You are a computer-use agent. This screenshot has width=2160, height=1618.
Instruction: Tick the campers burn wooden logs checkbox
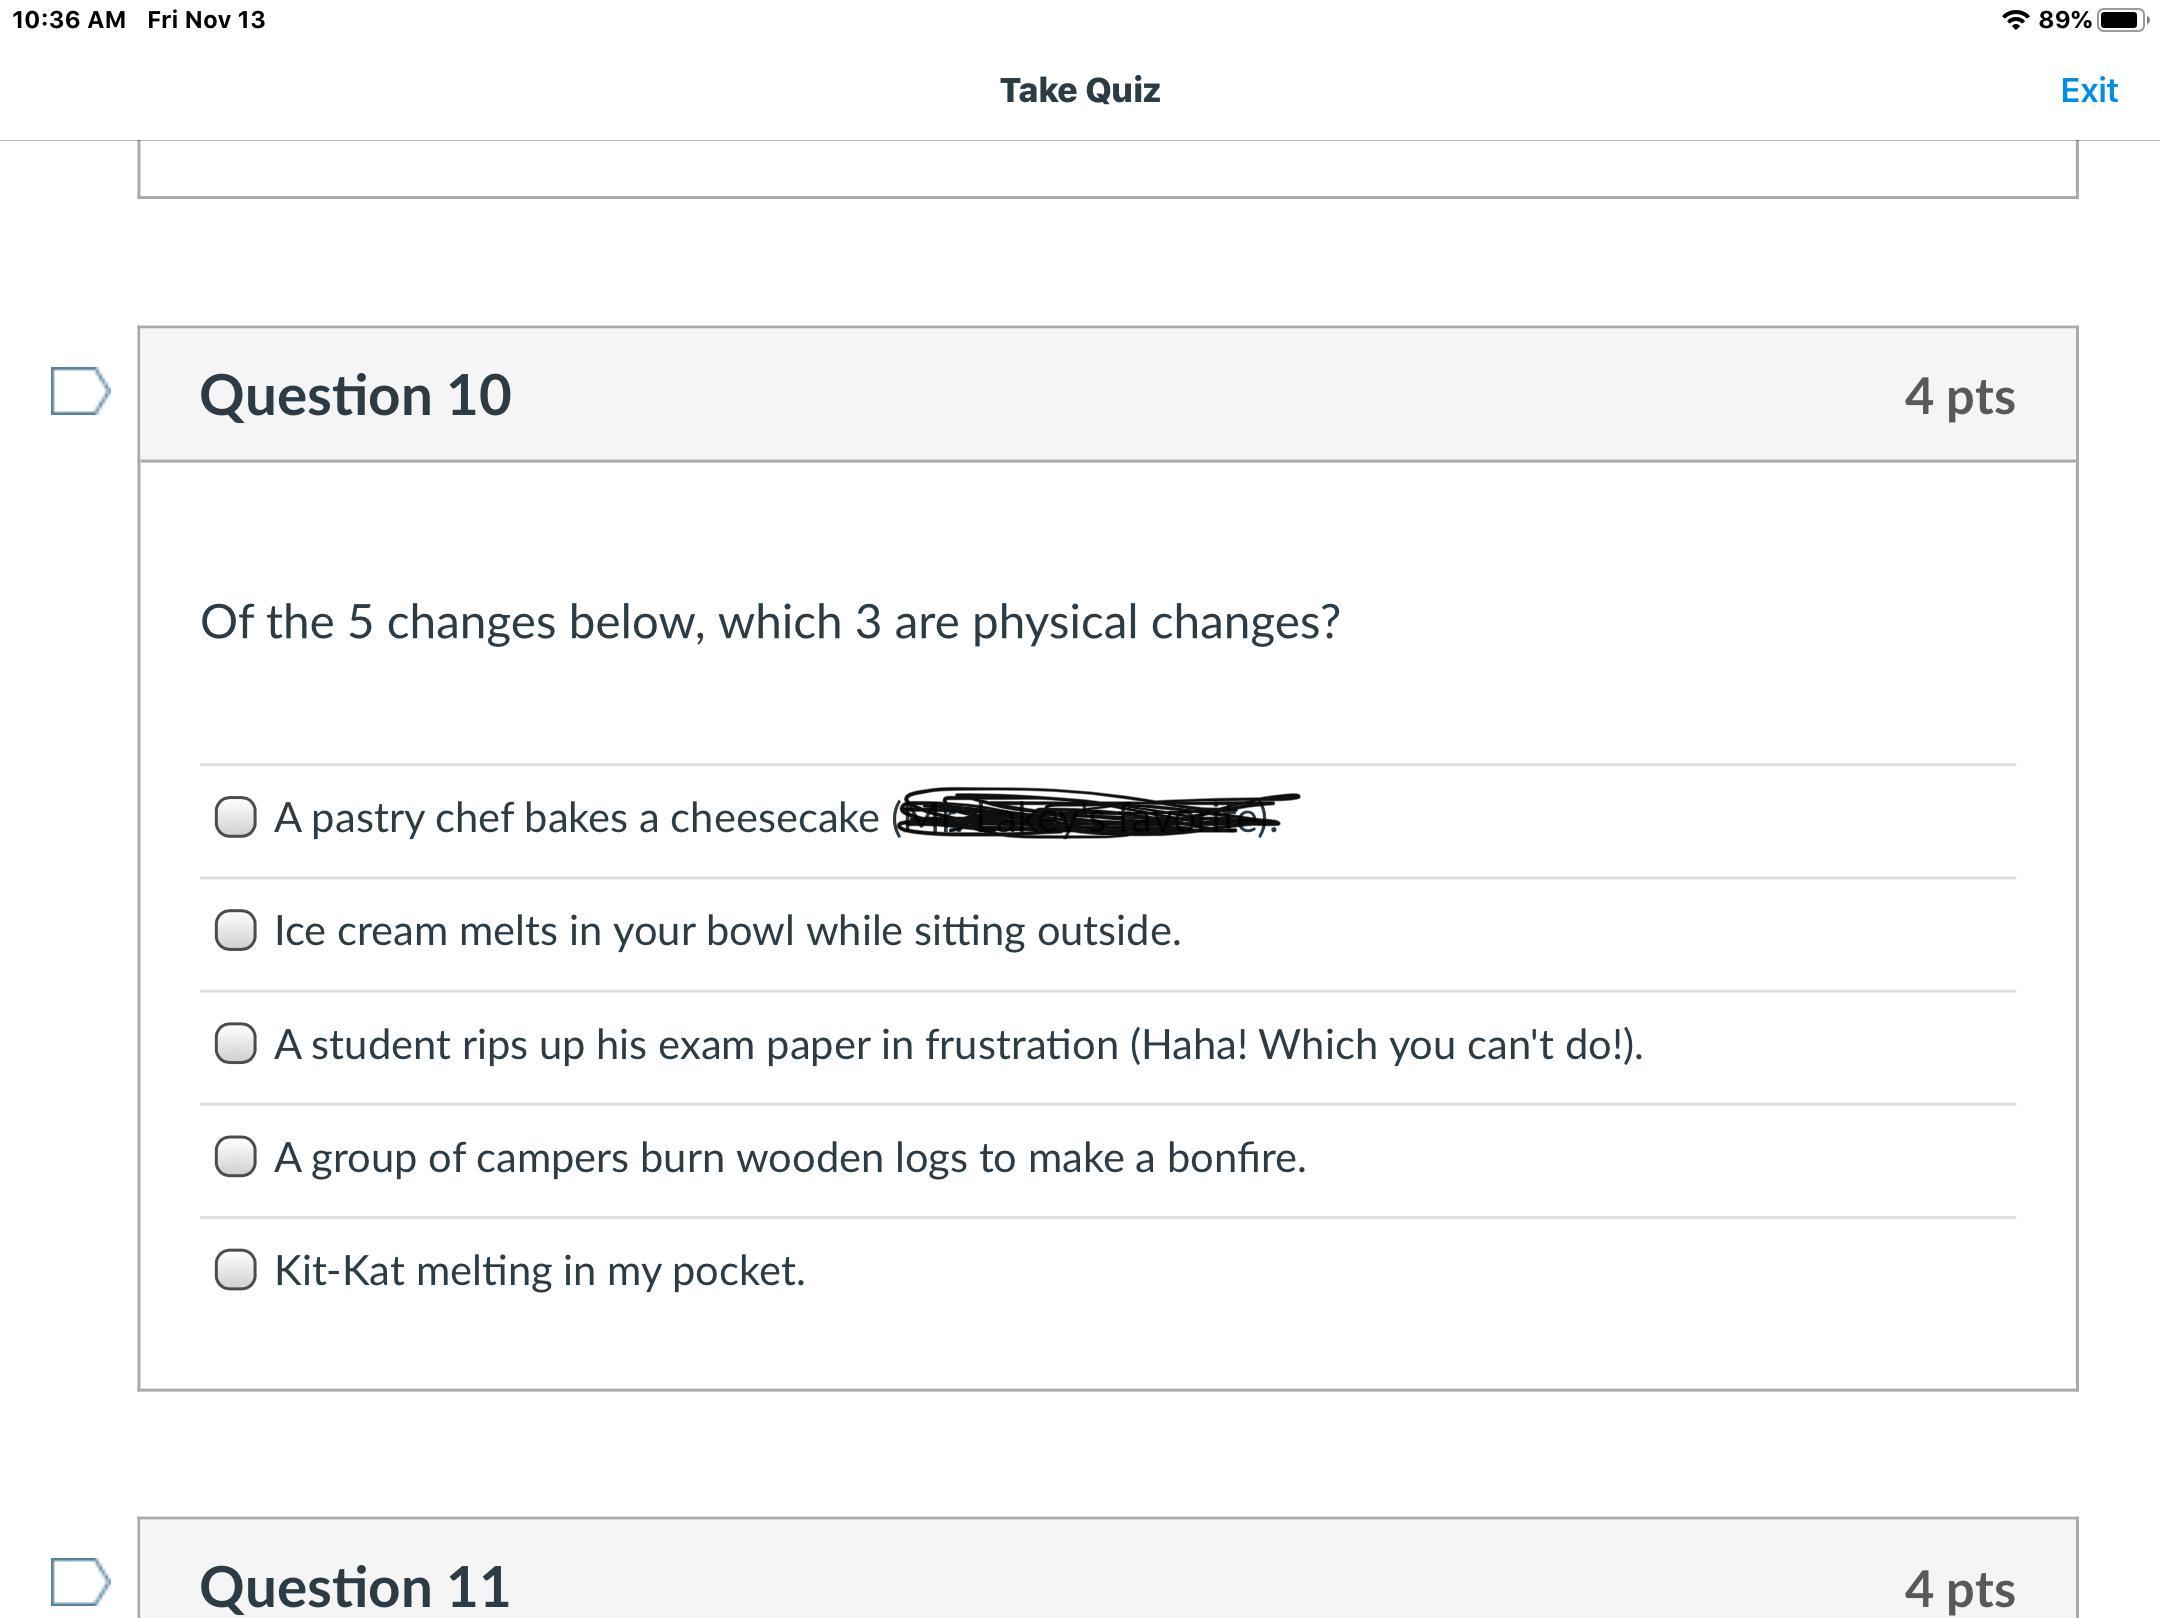point(236,1157)
